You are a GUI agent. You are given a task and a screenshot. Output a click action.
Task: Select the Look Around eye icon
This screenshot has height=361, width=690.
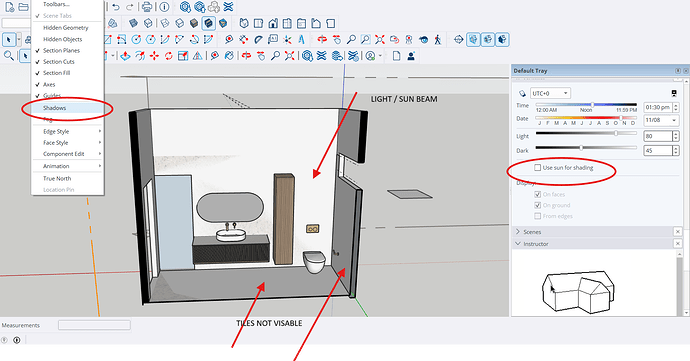pos(423,40)
